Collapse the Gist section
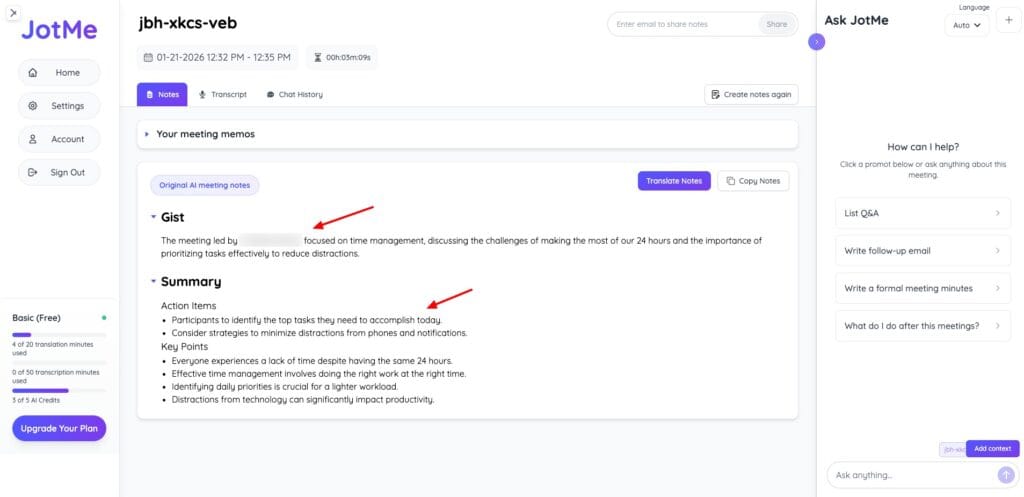This screenshot has width=1024, height=497. [153, 216]
